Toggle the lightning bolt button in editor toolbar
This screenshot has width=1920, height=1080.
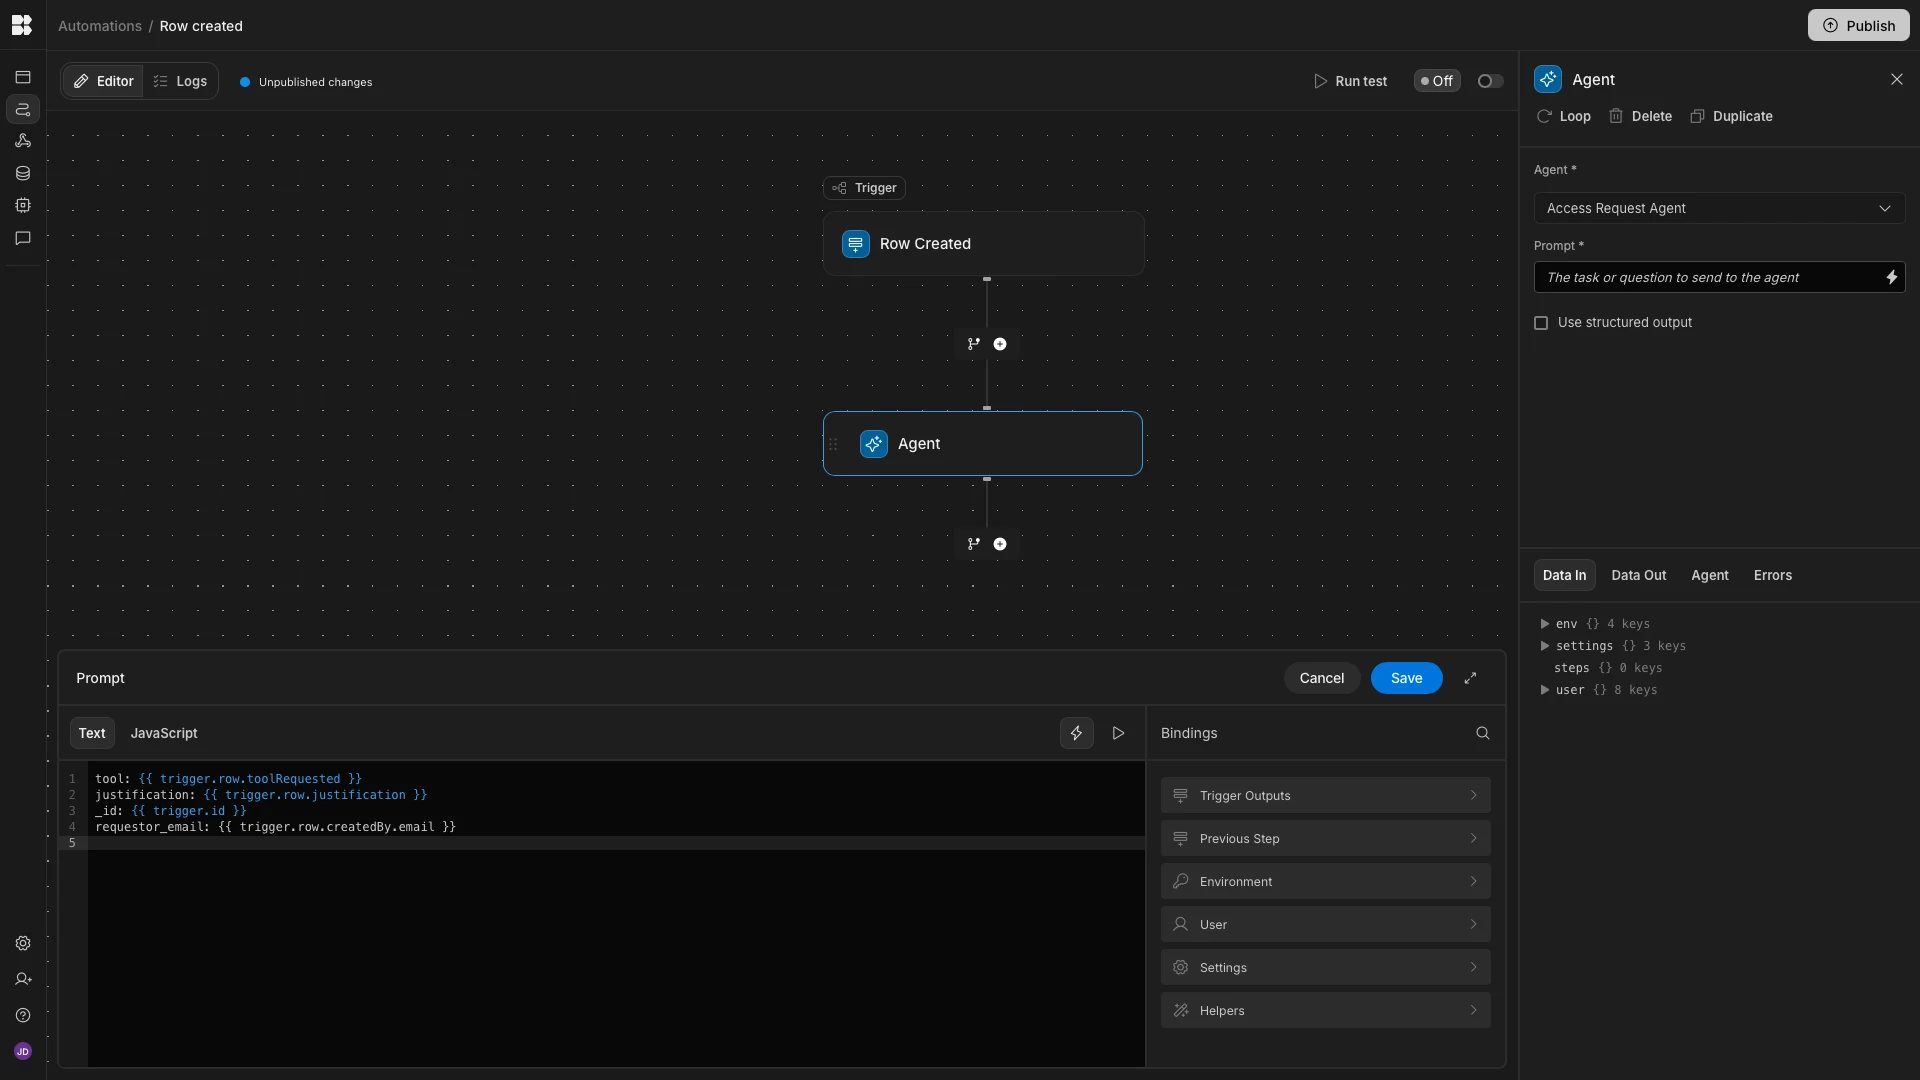(1076, 733)
